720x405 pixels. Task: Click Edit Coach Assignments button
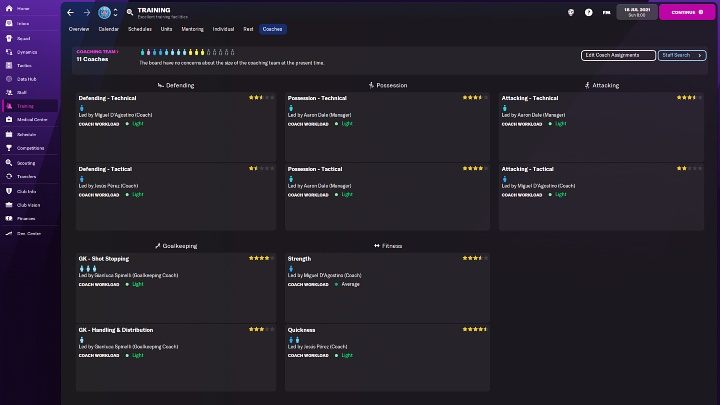(x=618, y=55)
